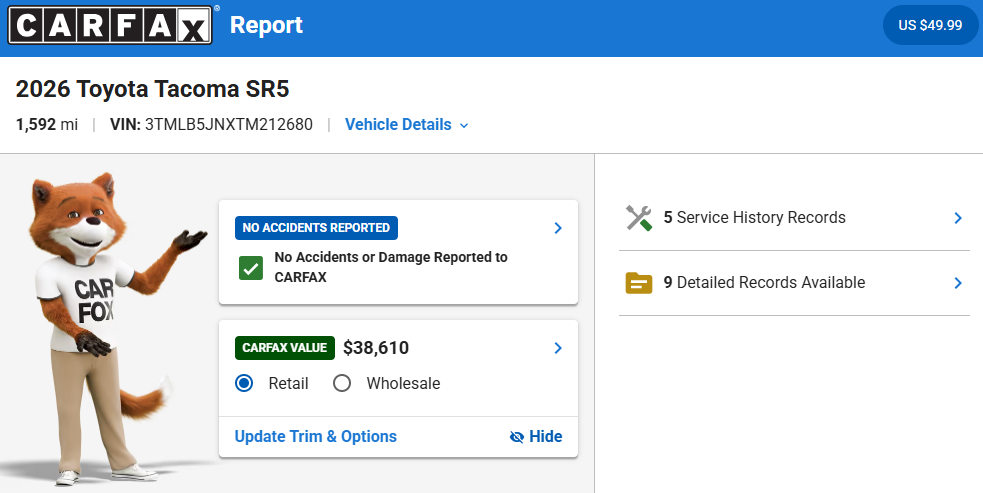Open CARFAX value details chevron
The height and width of the screenshot is (493, 983).
[558, 348]
